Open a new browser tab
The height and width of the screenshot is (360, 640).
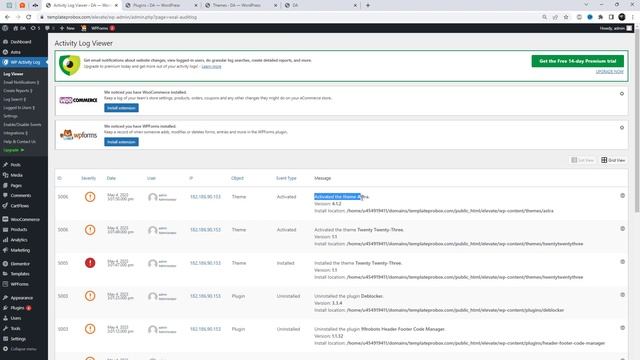[368, 5]
